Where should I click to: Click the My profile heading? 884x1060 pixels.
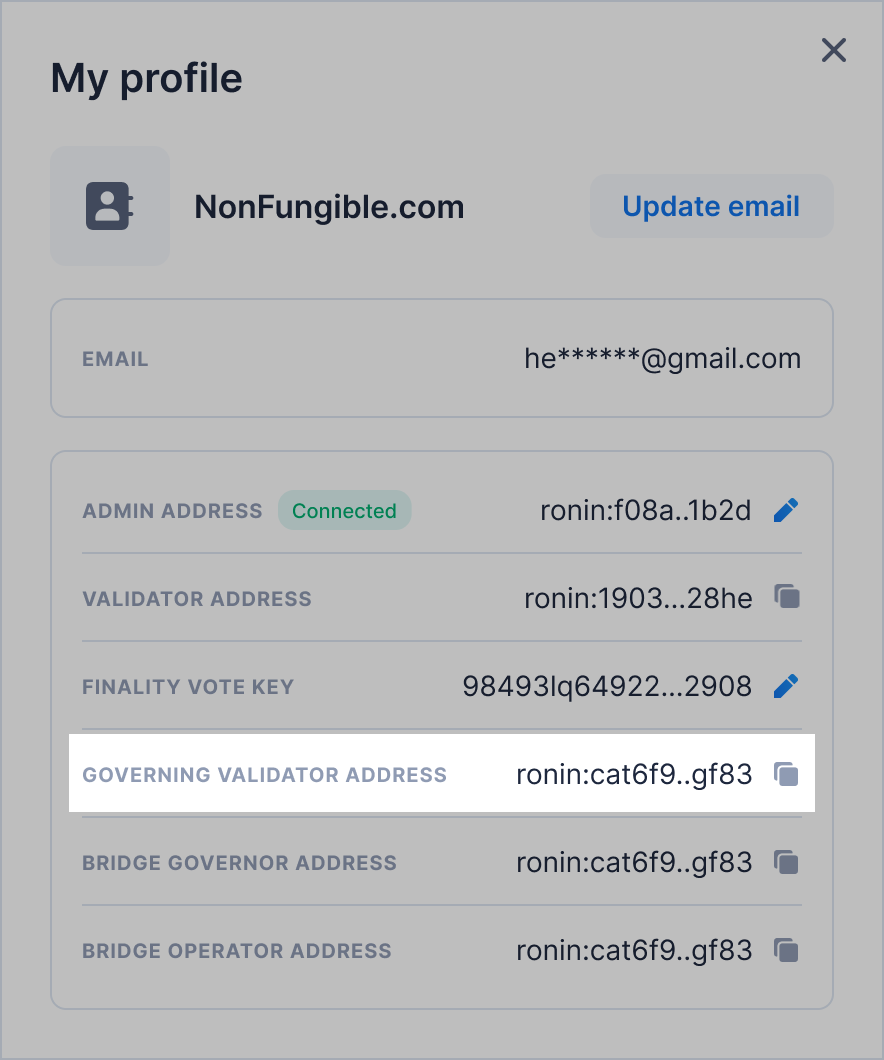pyautogui.click(x=146, y=77)
